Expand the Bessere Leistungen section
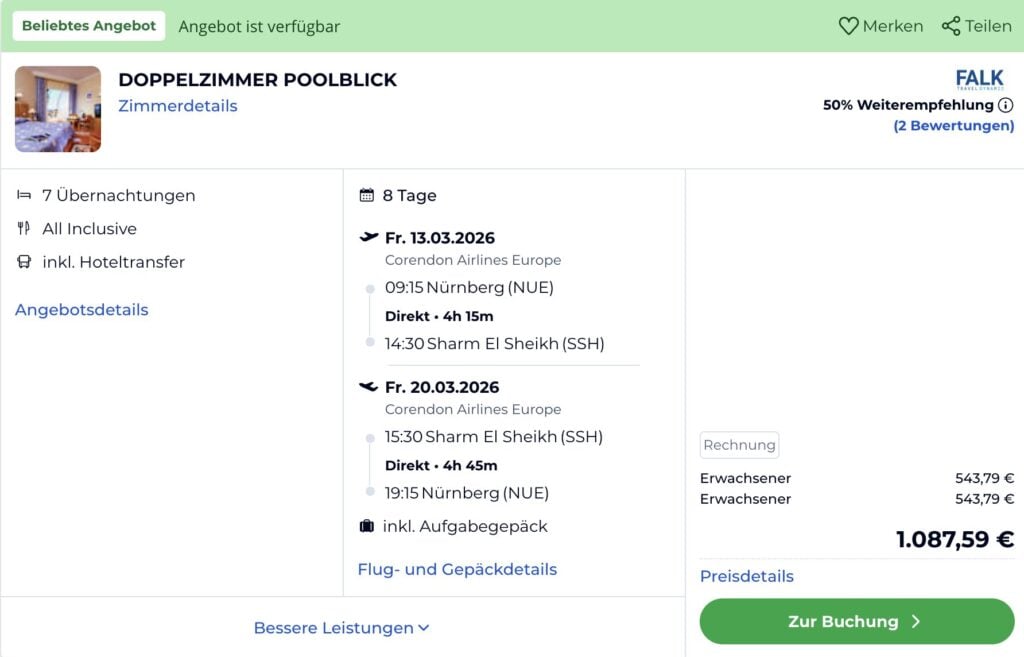 pyautogui.click(x=333, y=628)
